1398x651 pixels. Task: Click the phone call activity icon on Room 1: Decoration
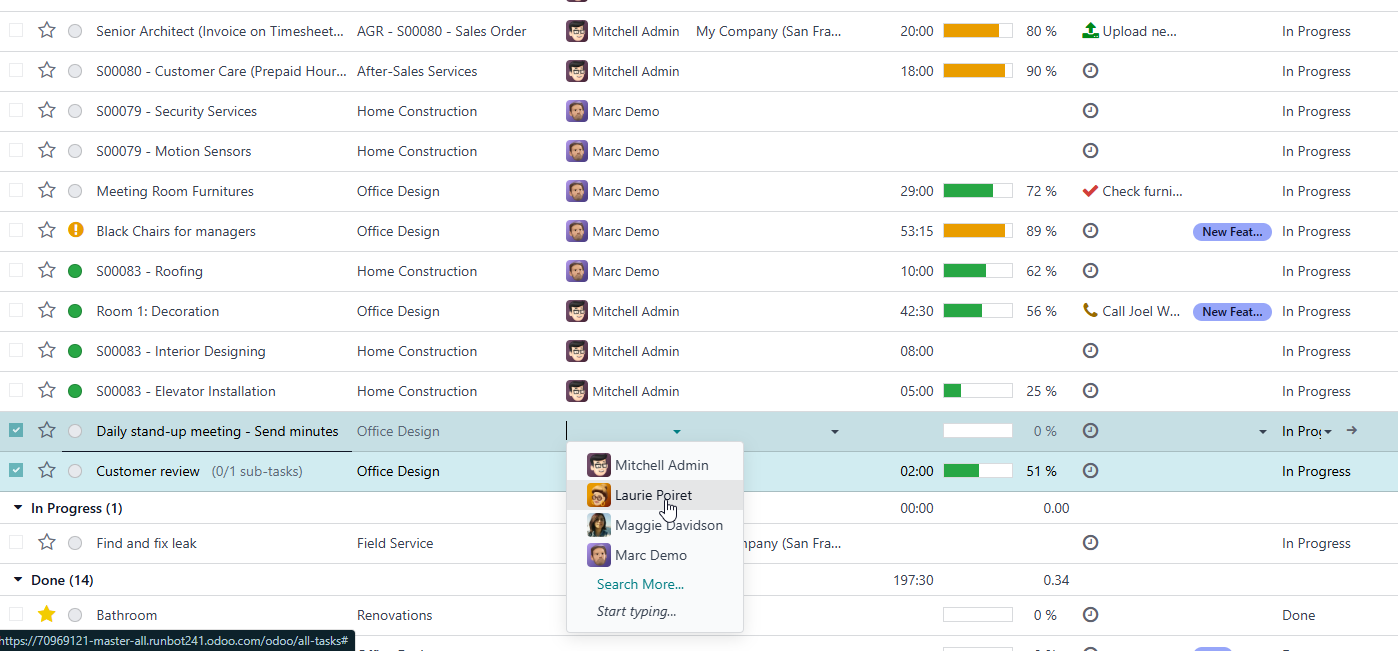coord(1090,311)
